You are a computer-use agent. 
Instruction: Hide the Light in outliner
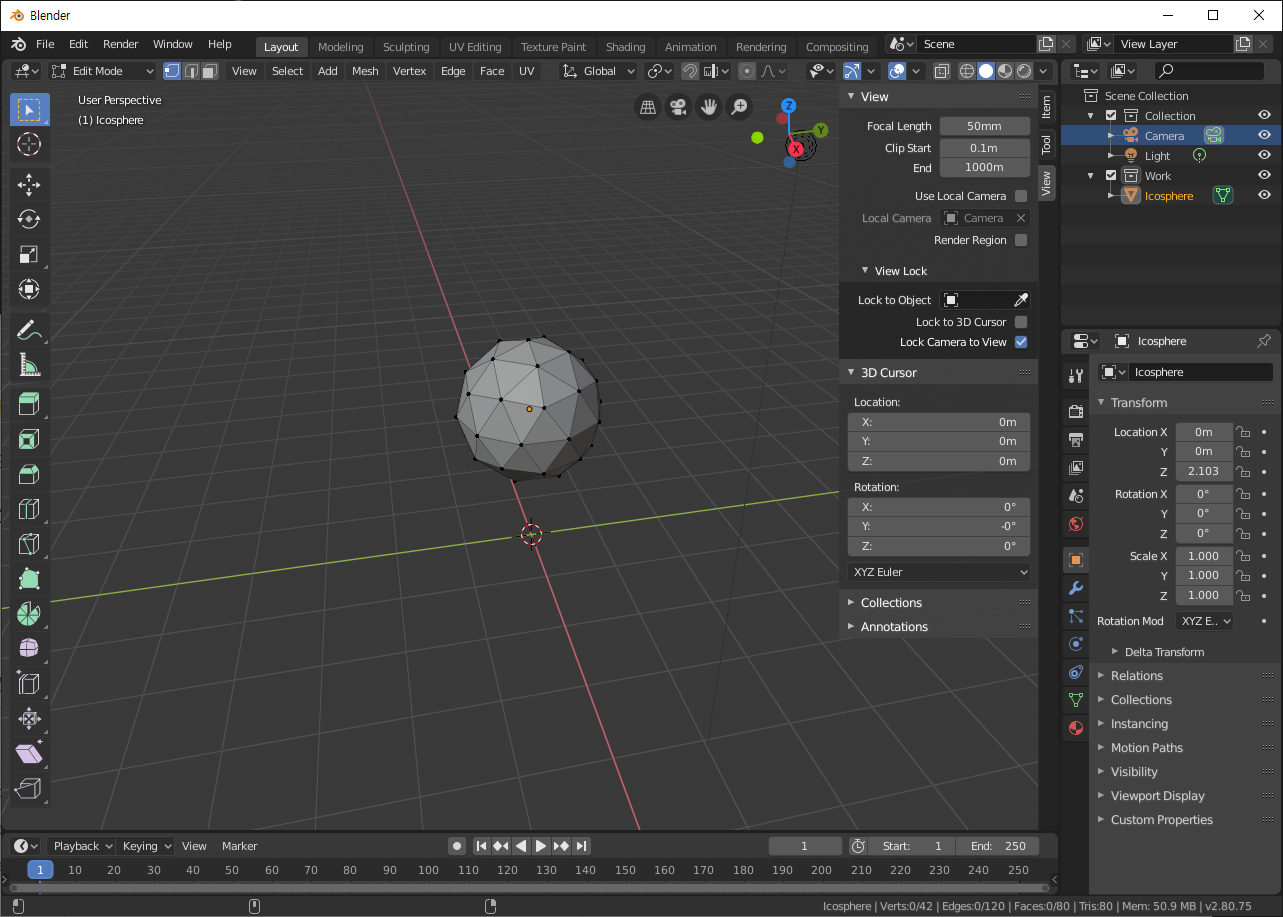click(x=1264, y=155)
